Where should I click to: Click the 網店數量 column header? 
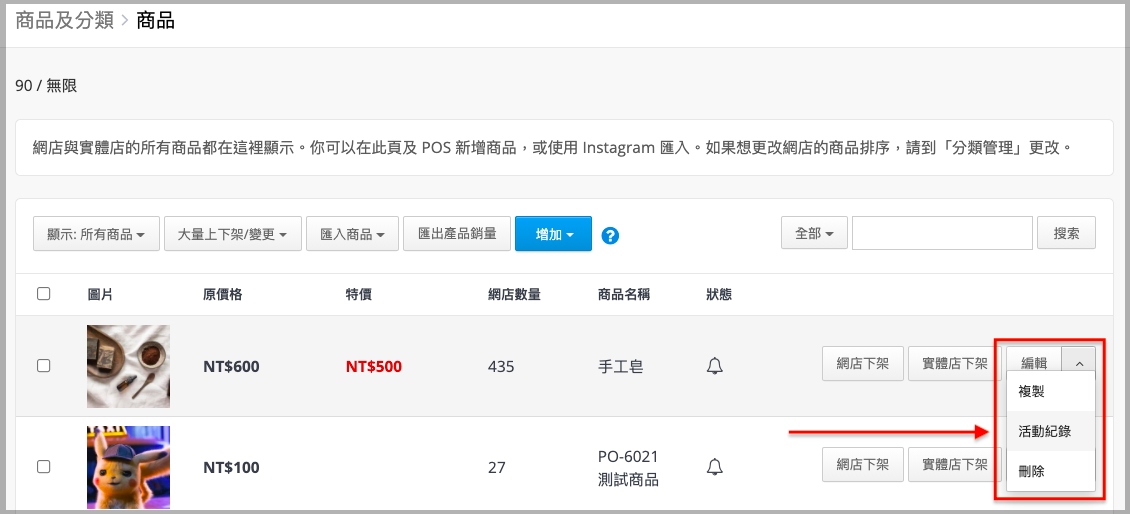point(515,294)
